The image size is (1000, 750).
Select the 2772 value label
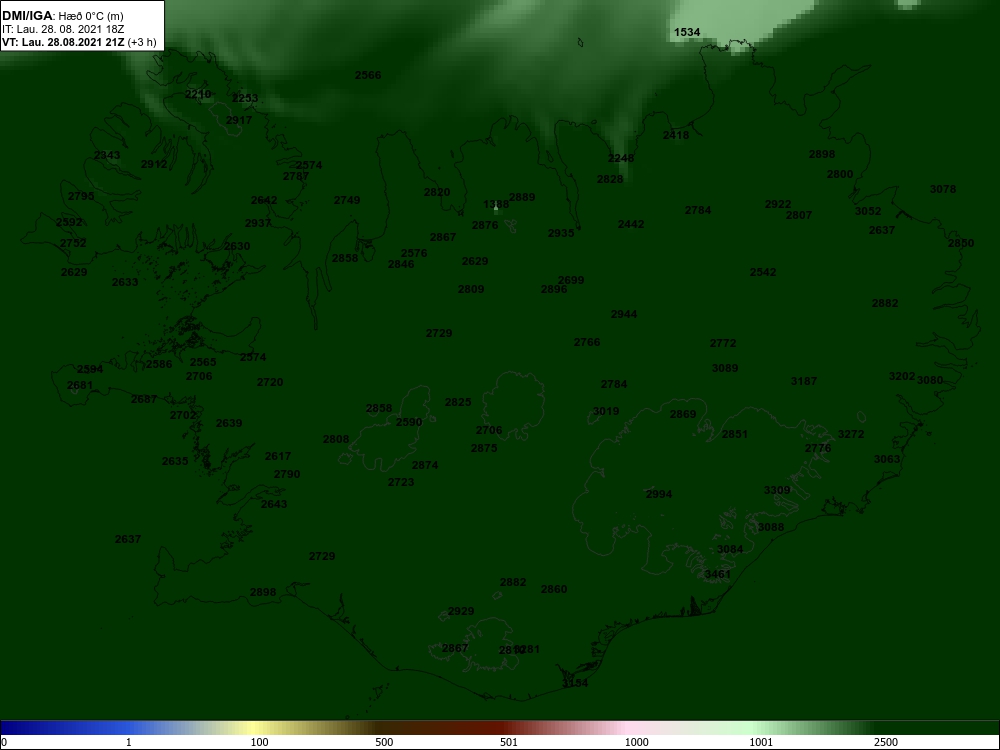point(723,343)
